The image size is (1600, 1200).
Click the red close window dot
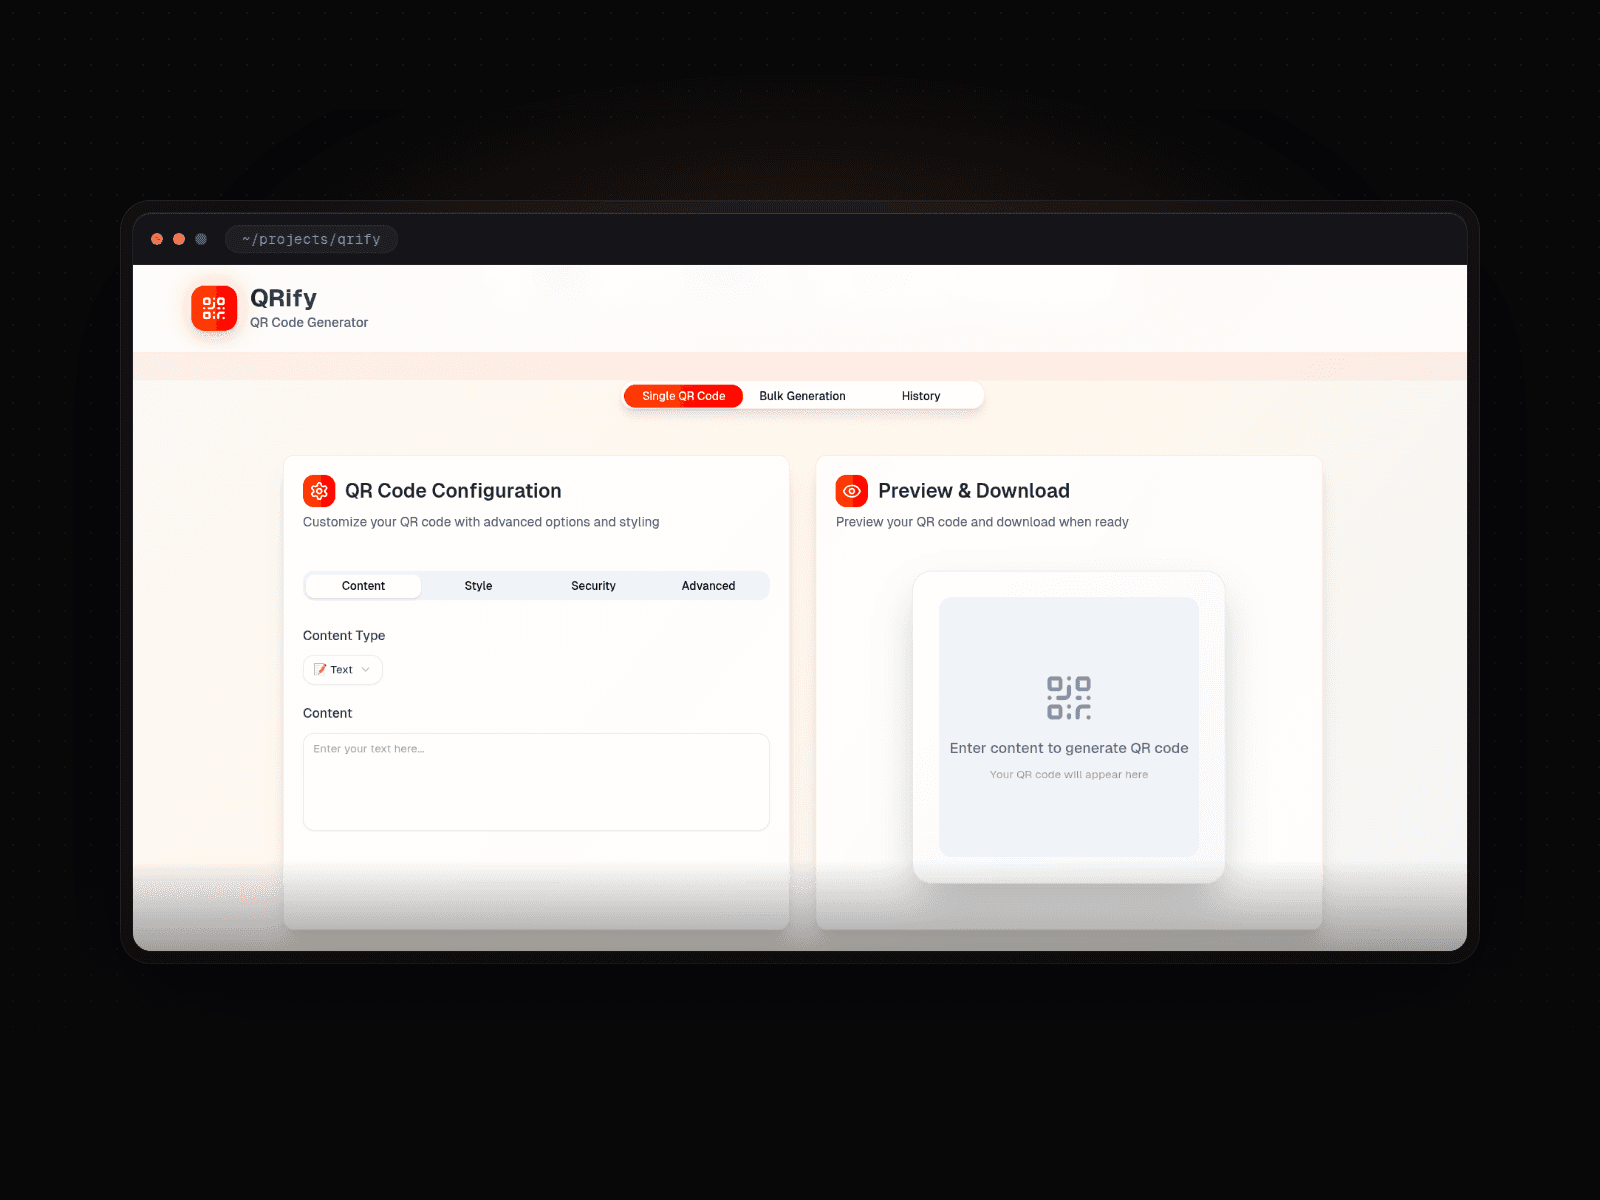[x=157, y=239]
